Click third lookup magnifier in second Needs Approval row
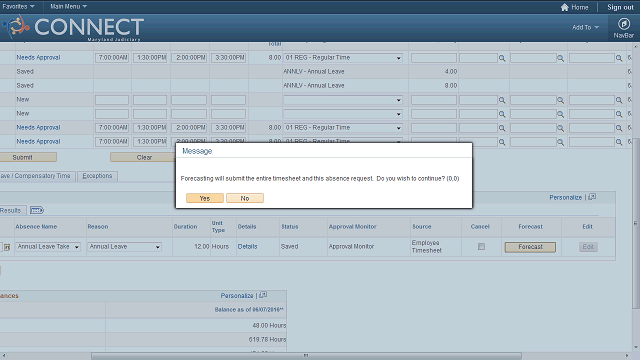 pos(619,128)
